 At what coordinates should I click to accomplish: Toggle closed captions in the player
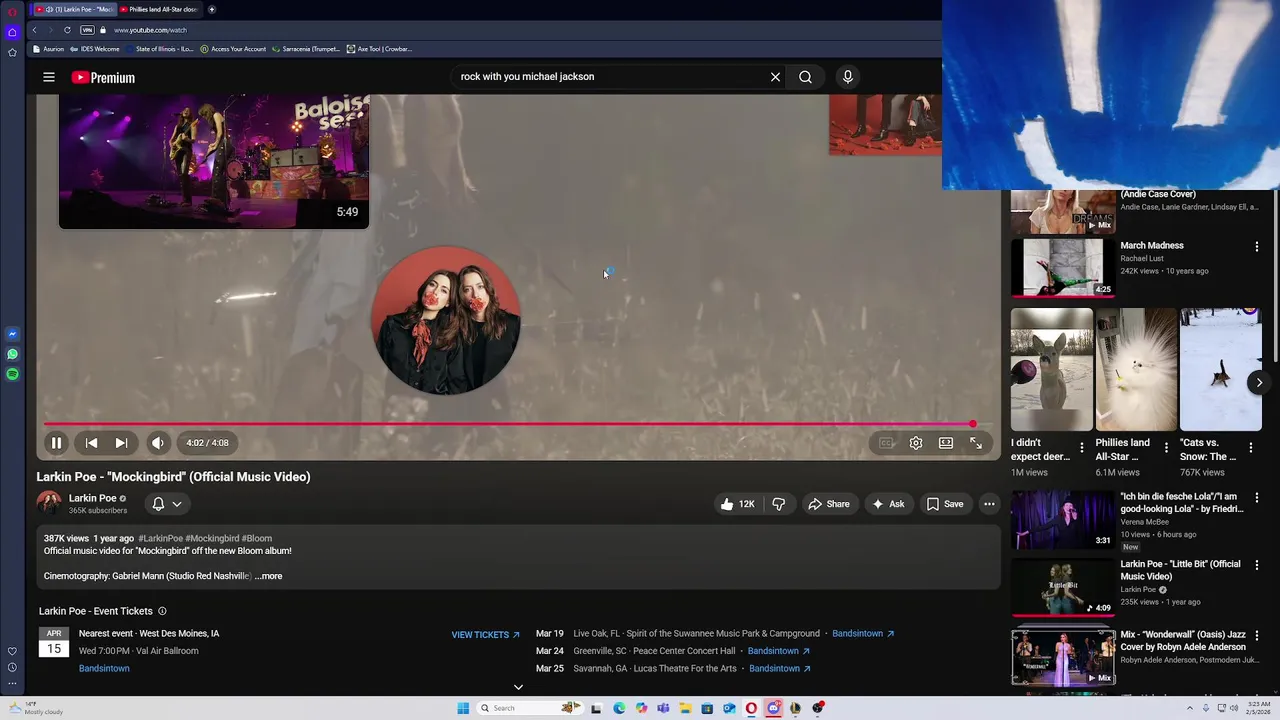point(886,443)
